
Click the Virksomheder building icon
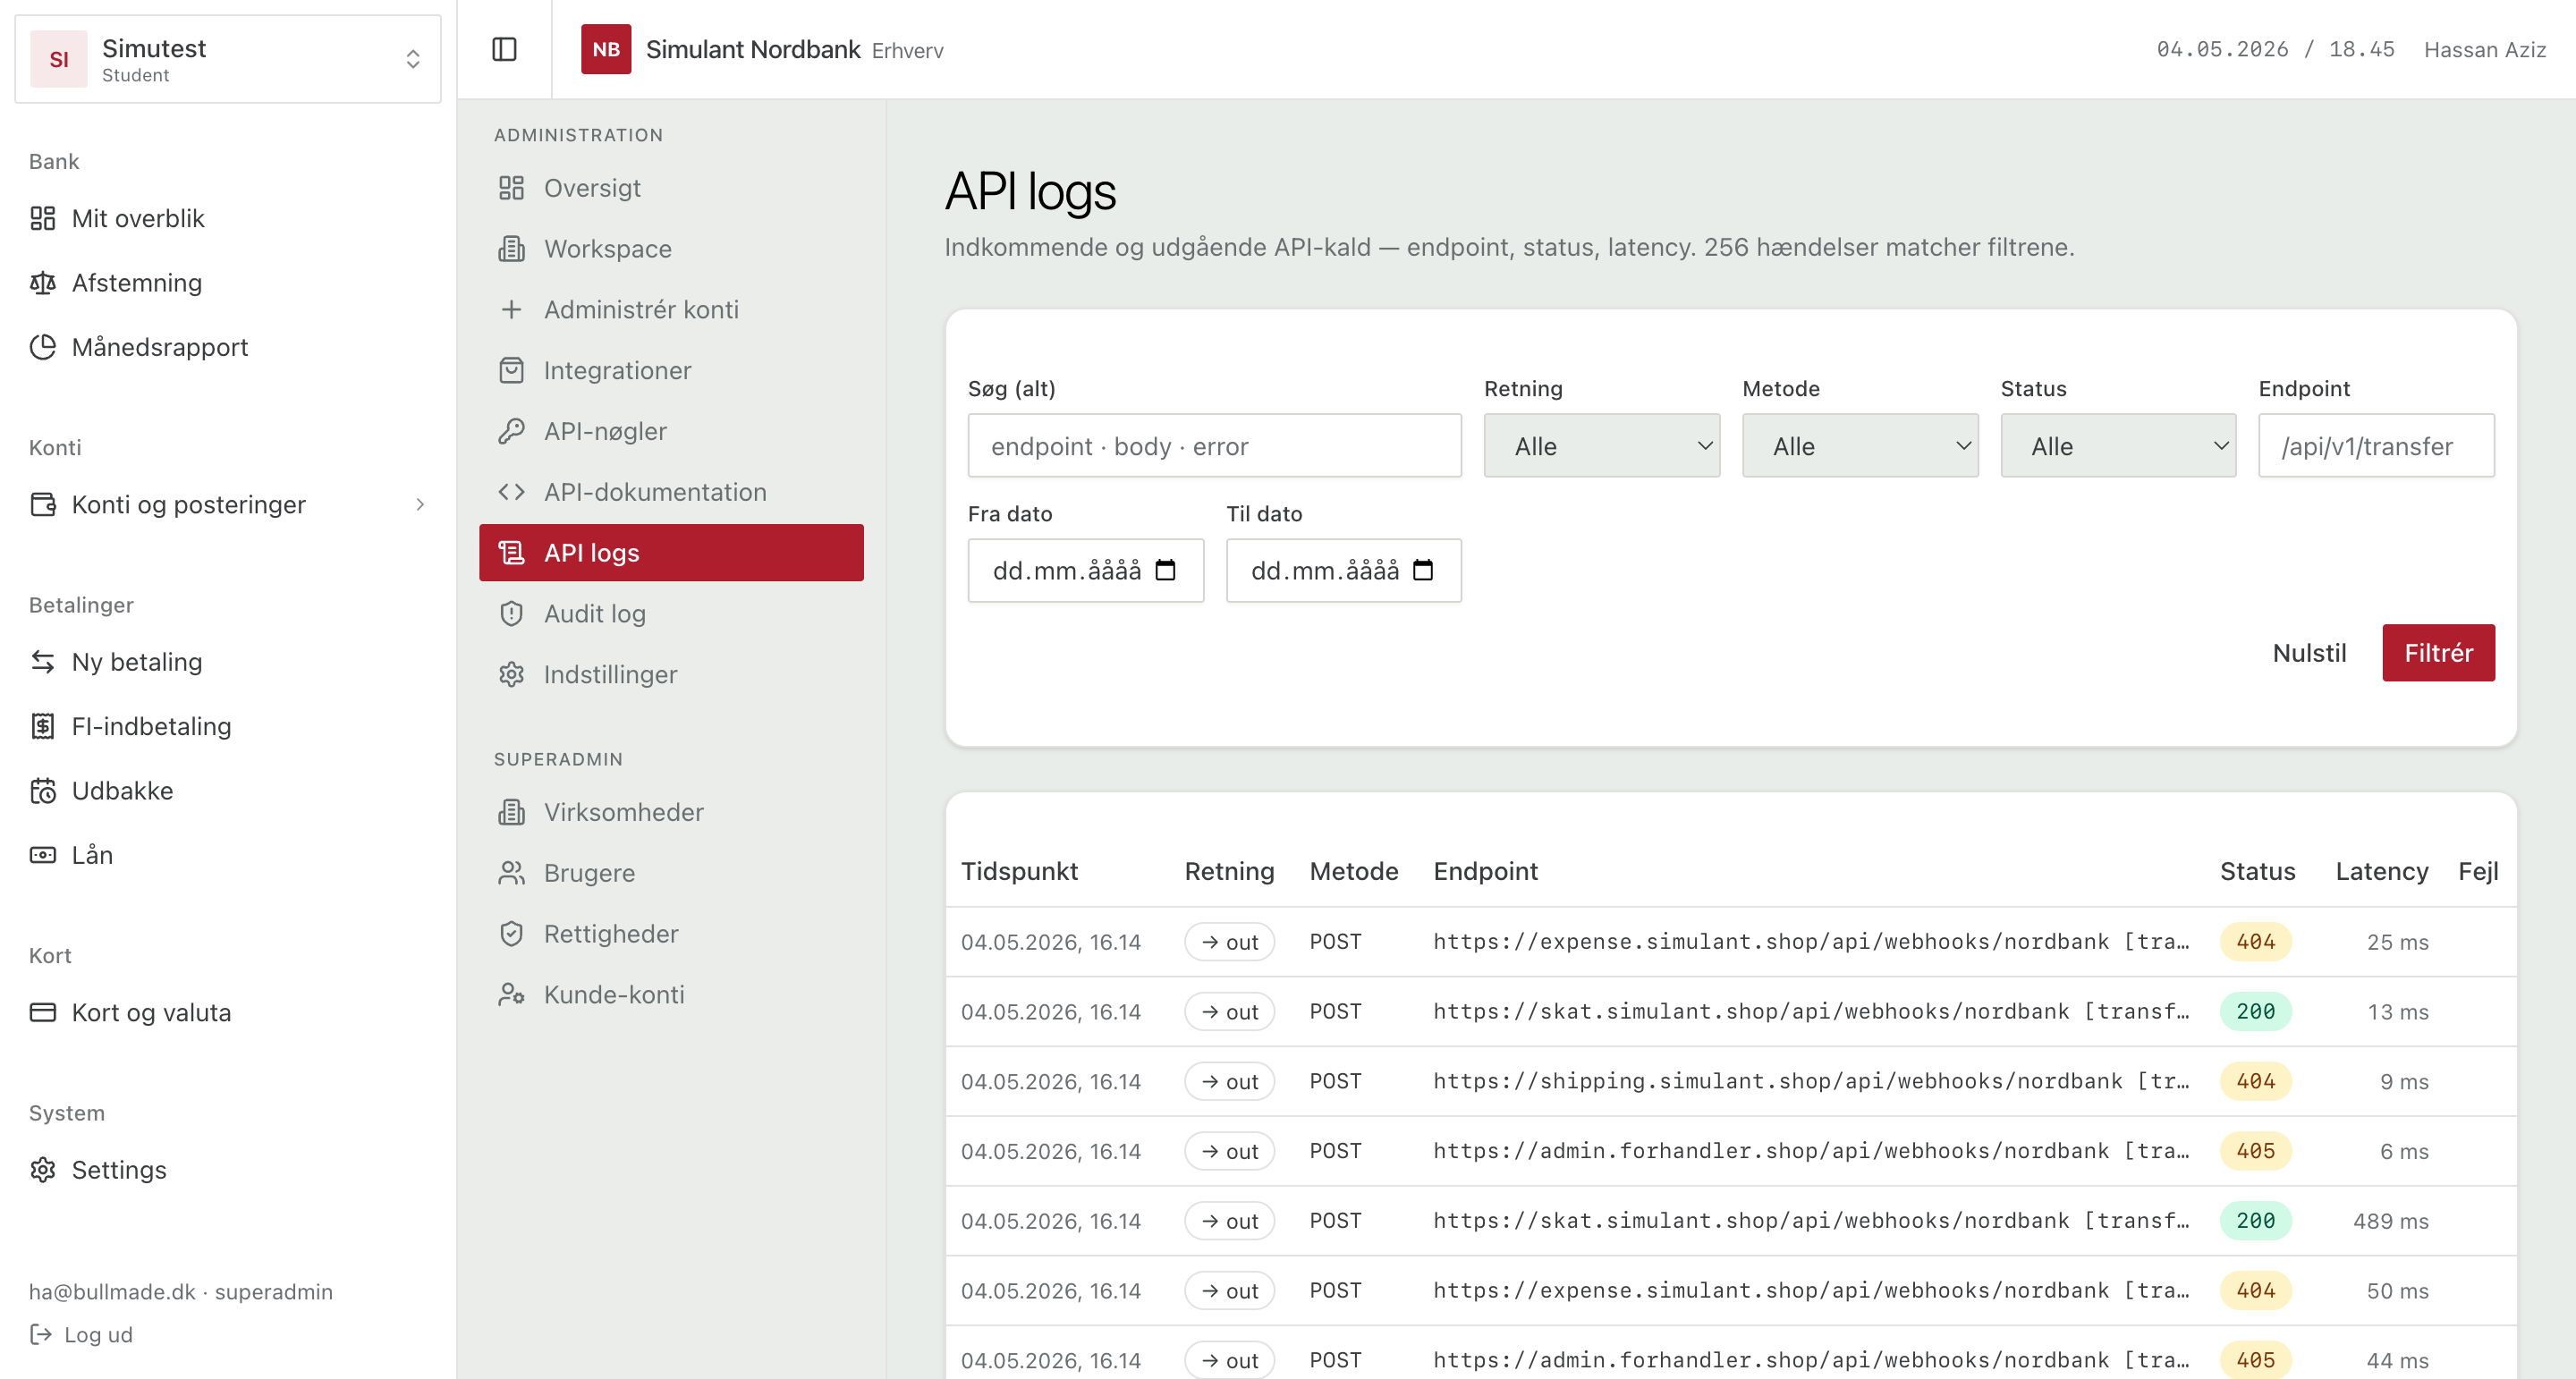tap(511, 812)
